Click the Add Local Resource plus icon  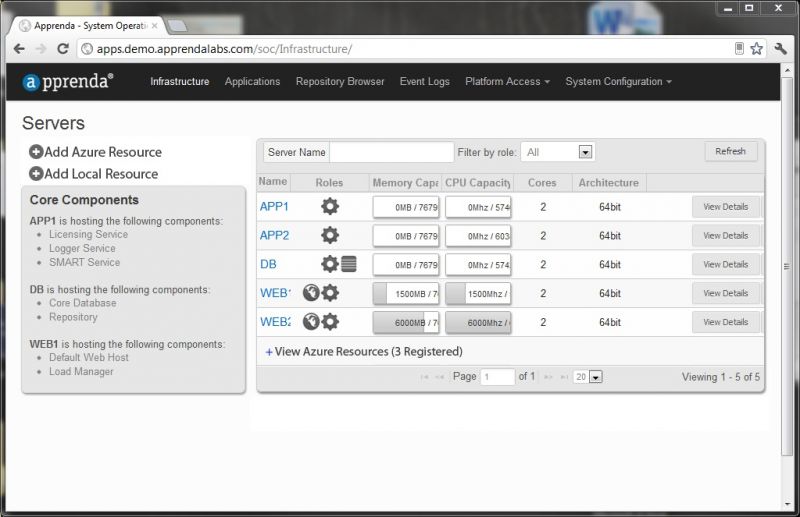coord(36,174)
